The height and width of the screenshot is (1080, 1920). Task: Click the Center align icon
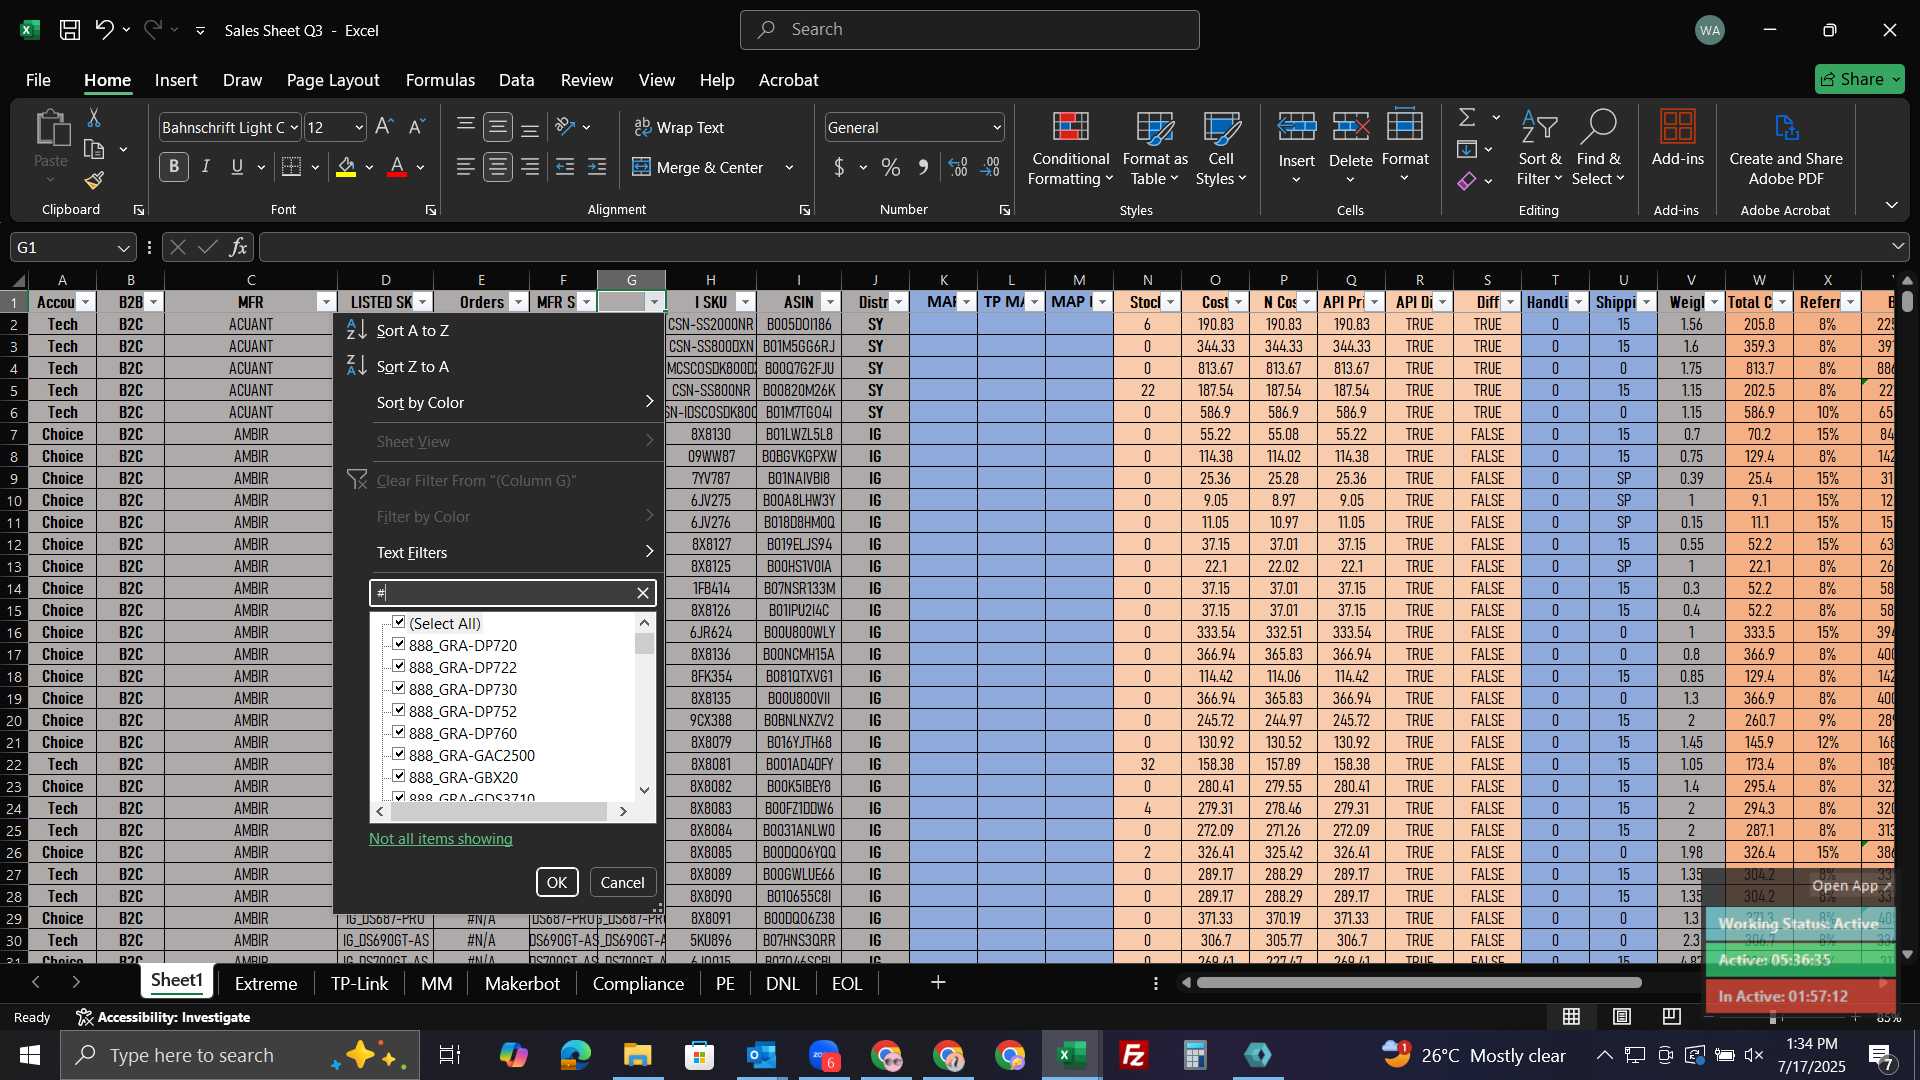pos(498,167)
